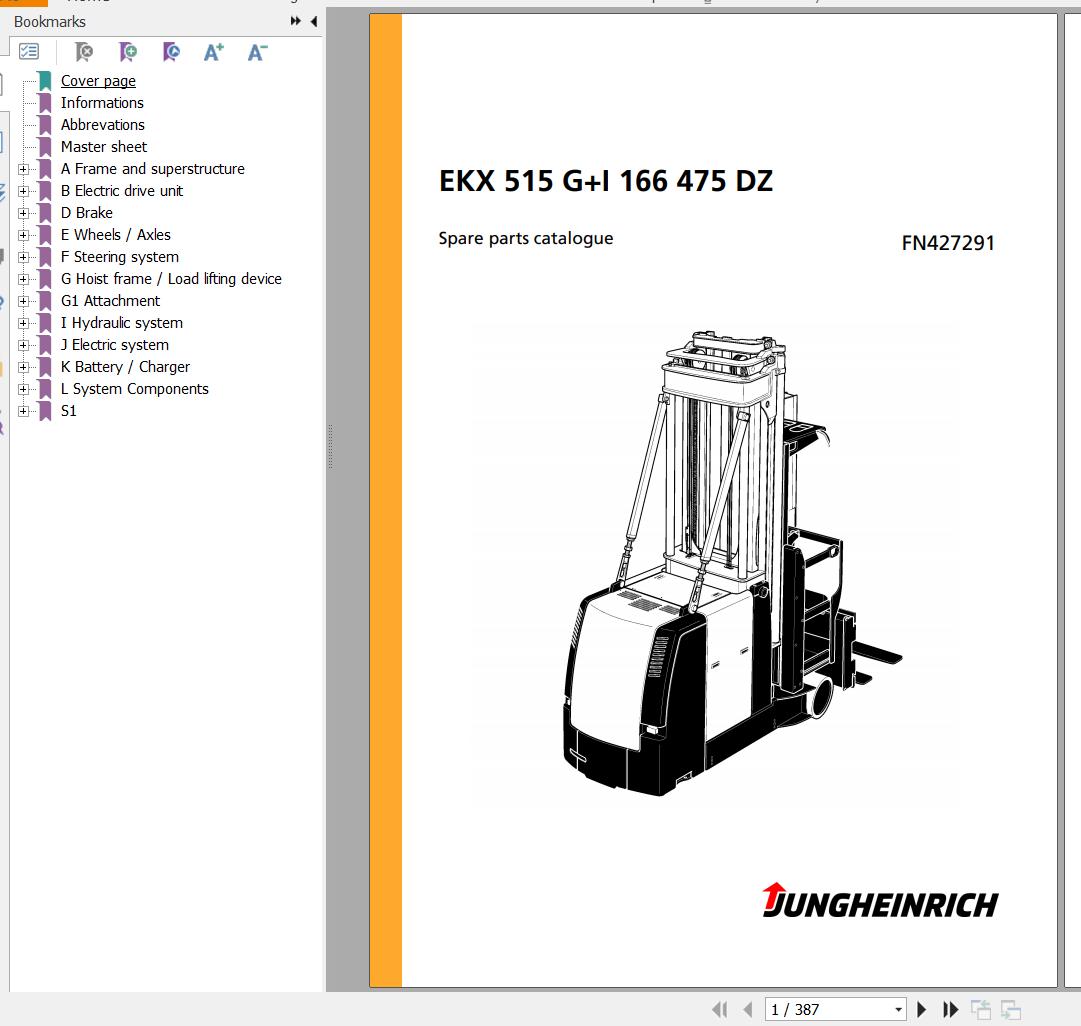Open the Cover page bookmark
1081x1026 pixels.
pyautogui.click(x=98, y=81)
